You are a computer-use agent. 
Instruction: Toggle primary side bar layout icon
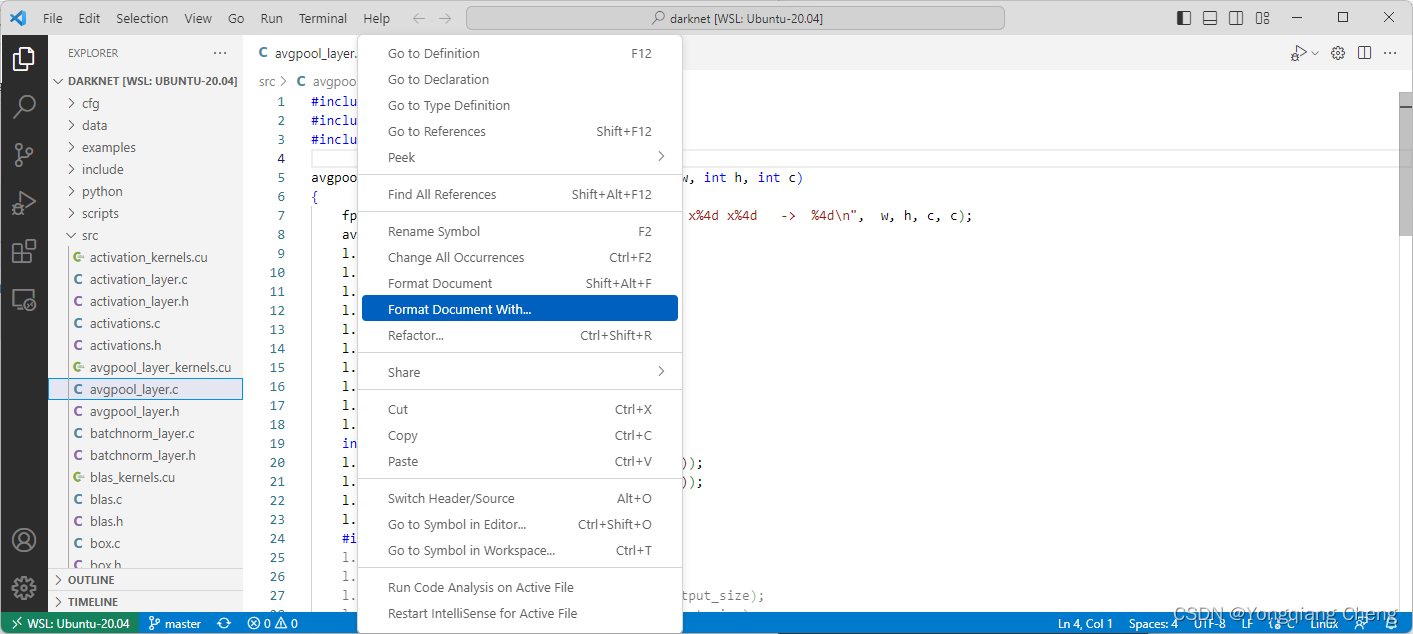[x=1184, y=18]
